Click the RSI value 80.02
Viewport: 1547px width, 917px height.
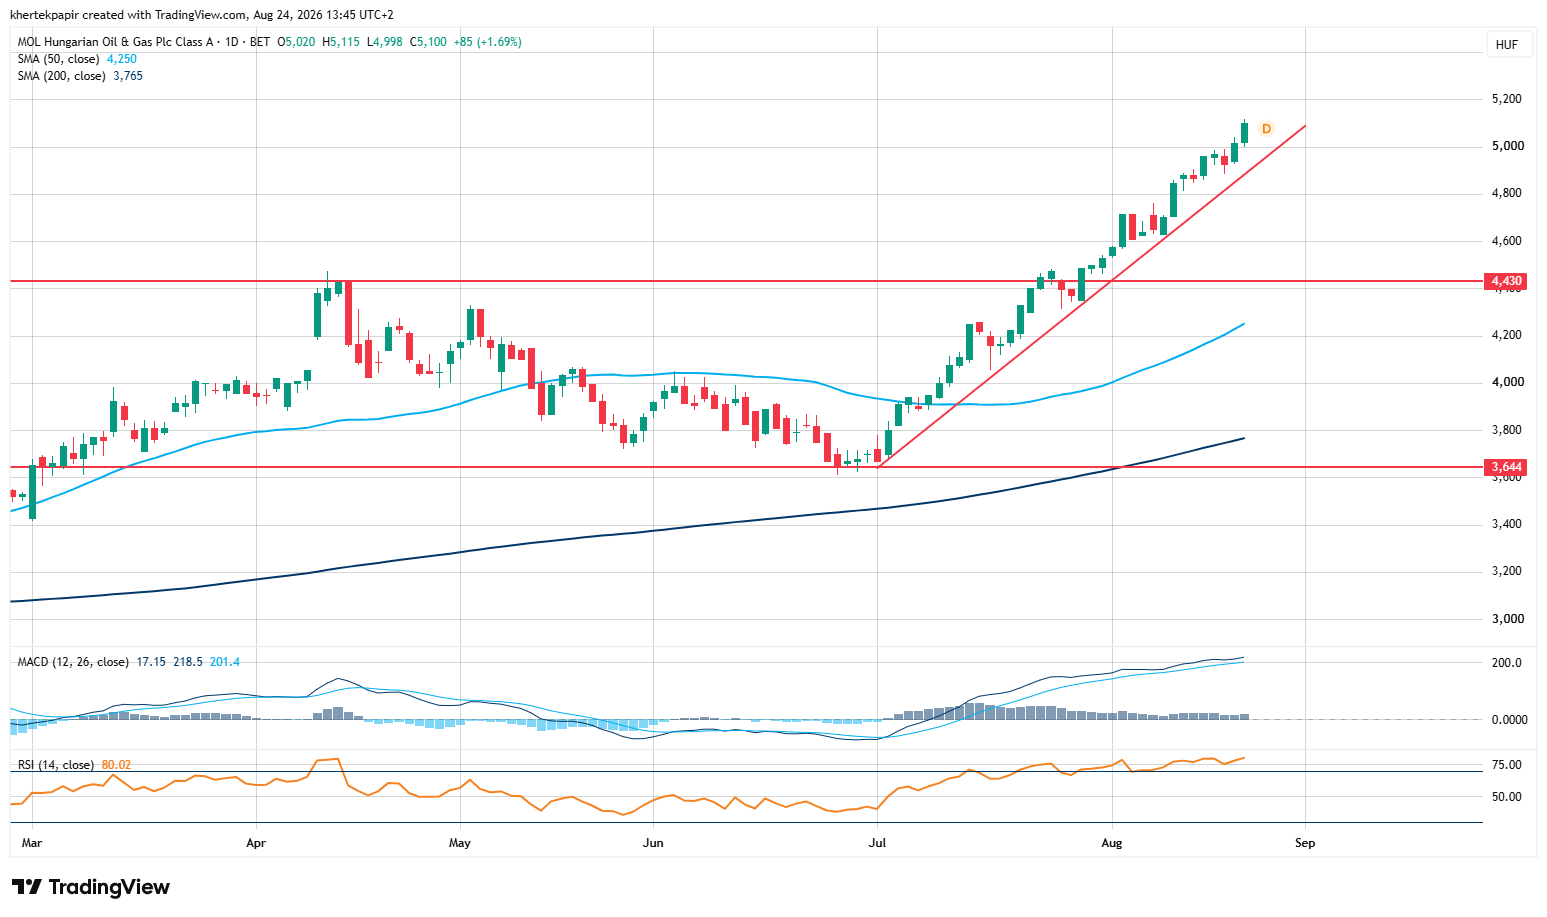click(116, 765)
